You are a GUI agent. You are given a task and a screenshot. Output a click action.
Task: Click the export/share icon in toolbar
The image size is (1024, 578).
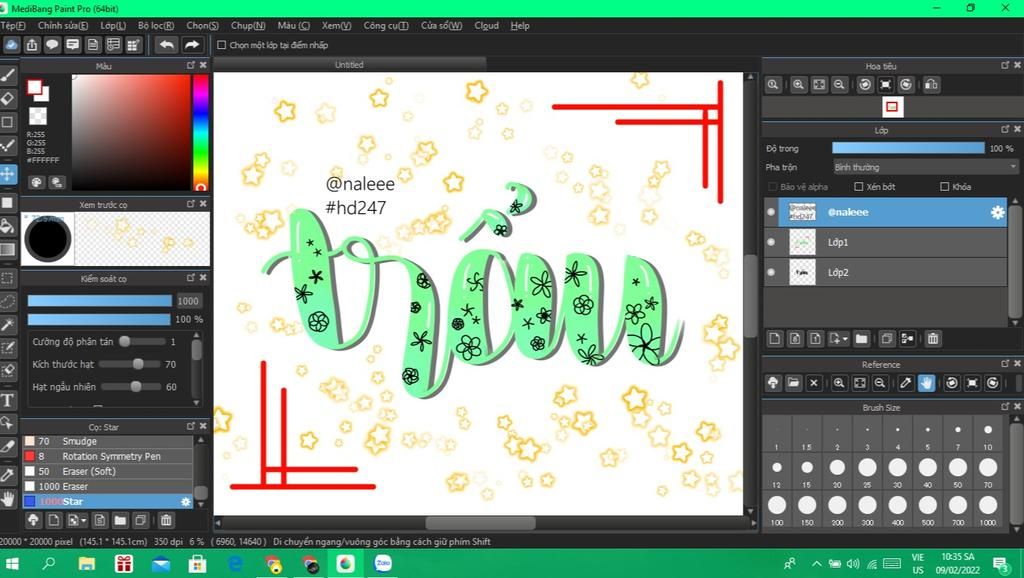tap(32, 44)
